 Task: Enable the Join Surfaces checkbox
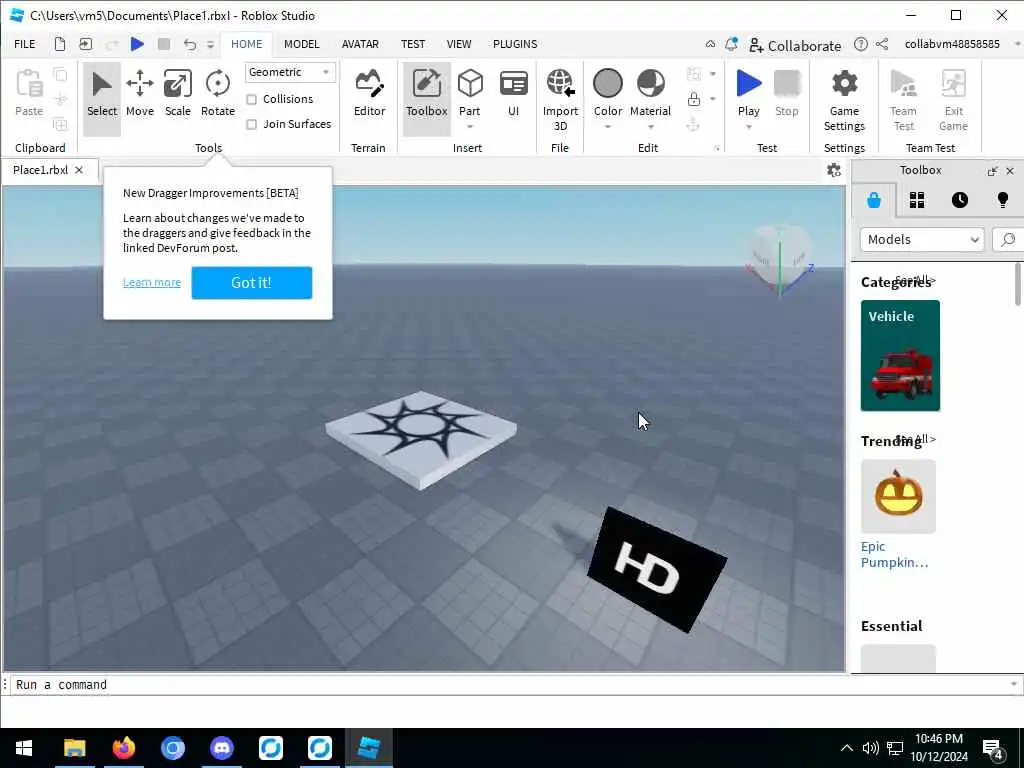(251, 124)
